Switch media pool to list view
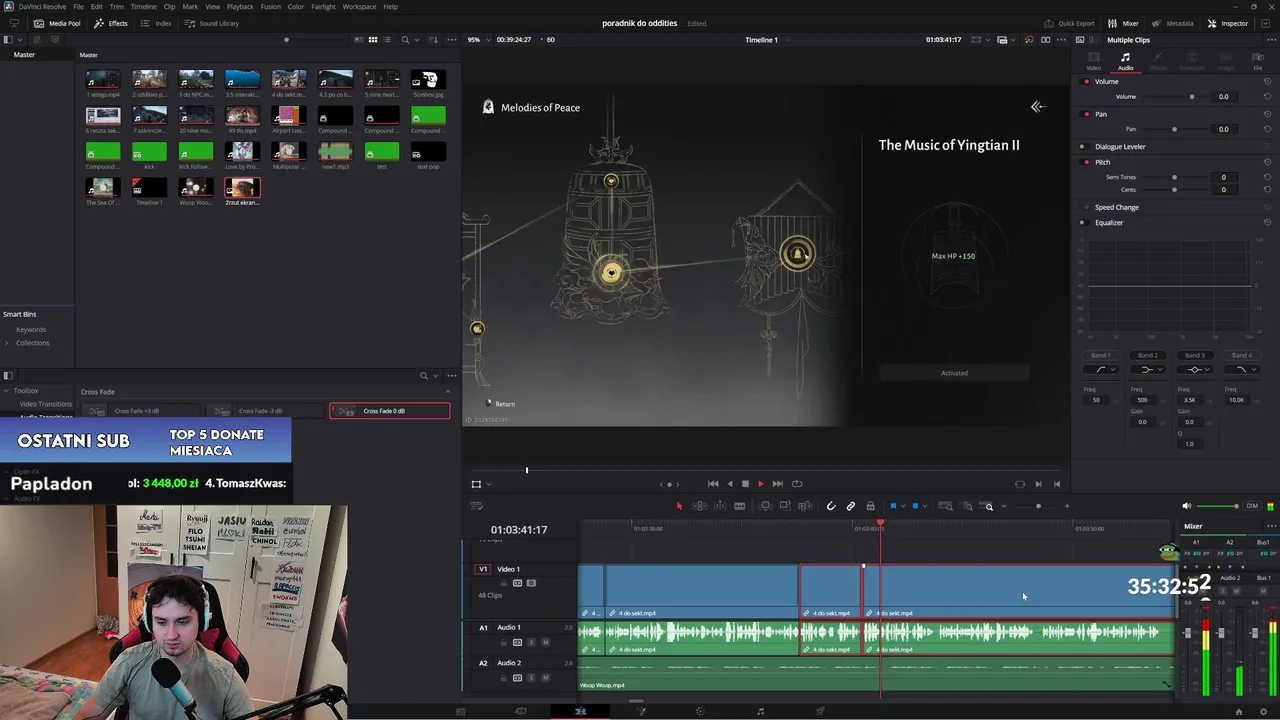Screen dimensions: 1280x720 387,40
